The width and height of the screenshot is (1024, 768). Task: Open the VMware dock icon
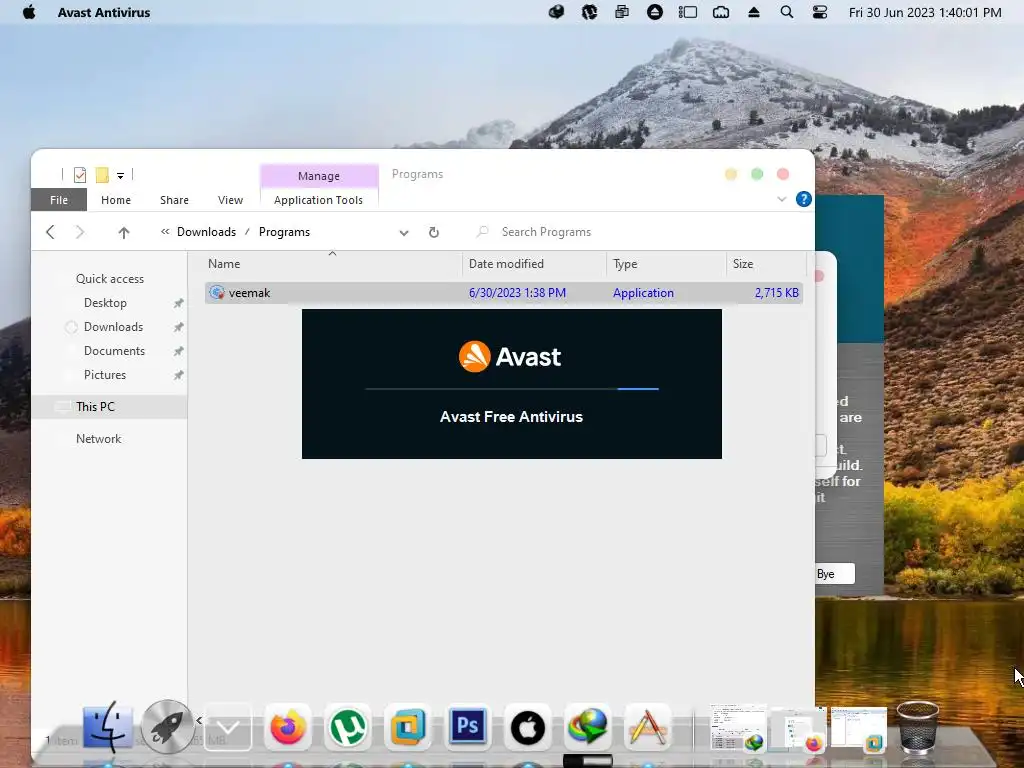point(408,727)
